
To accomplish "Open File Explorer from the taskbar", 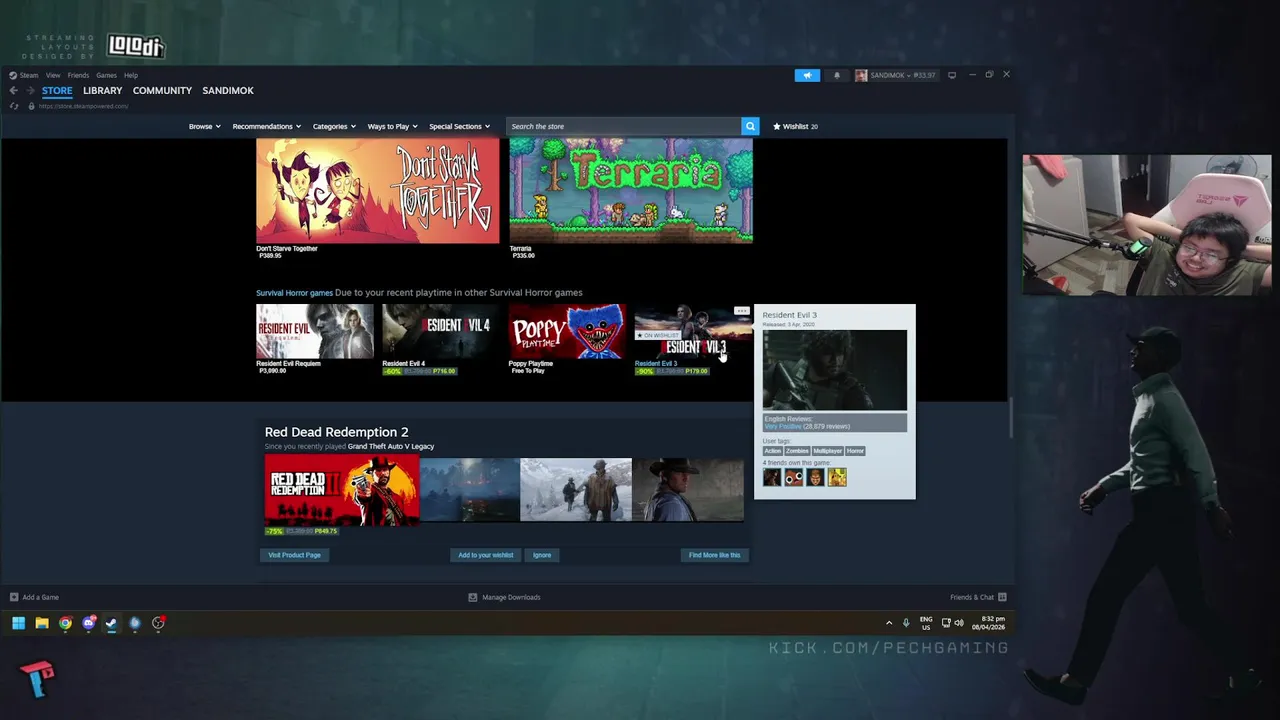I will pyautogui.click(x=42, y=623).
